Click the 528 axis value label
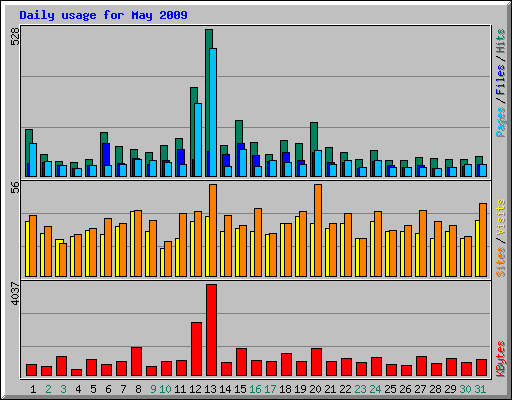 15,36
